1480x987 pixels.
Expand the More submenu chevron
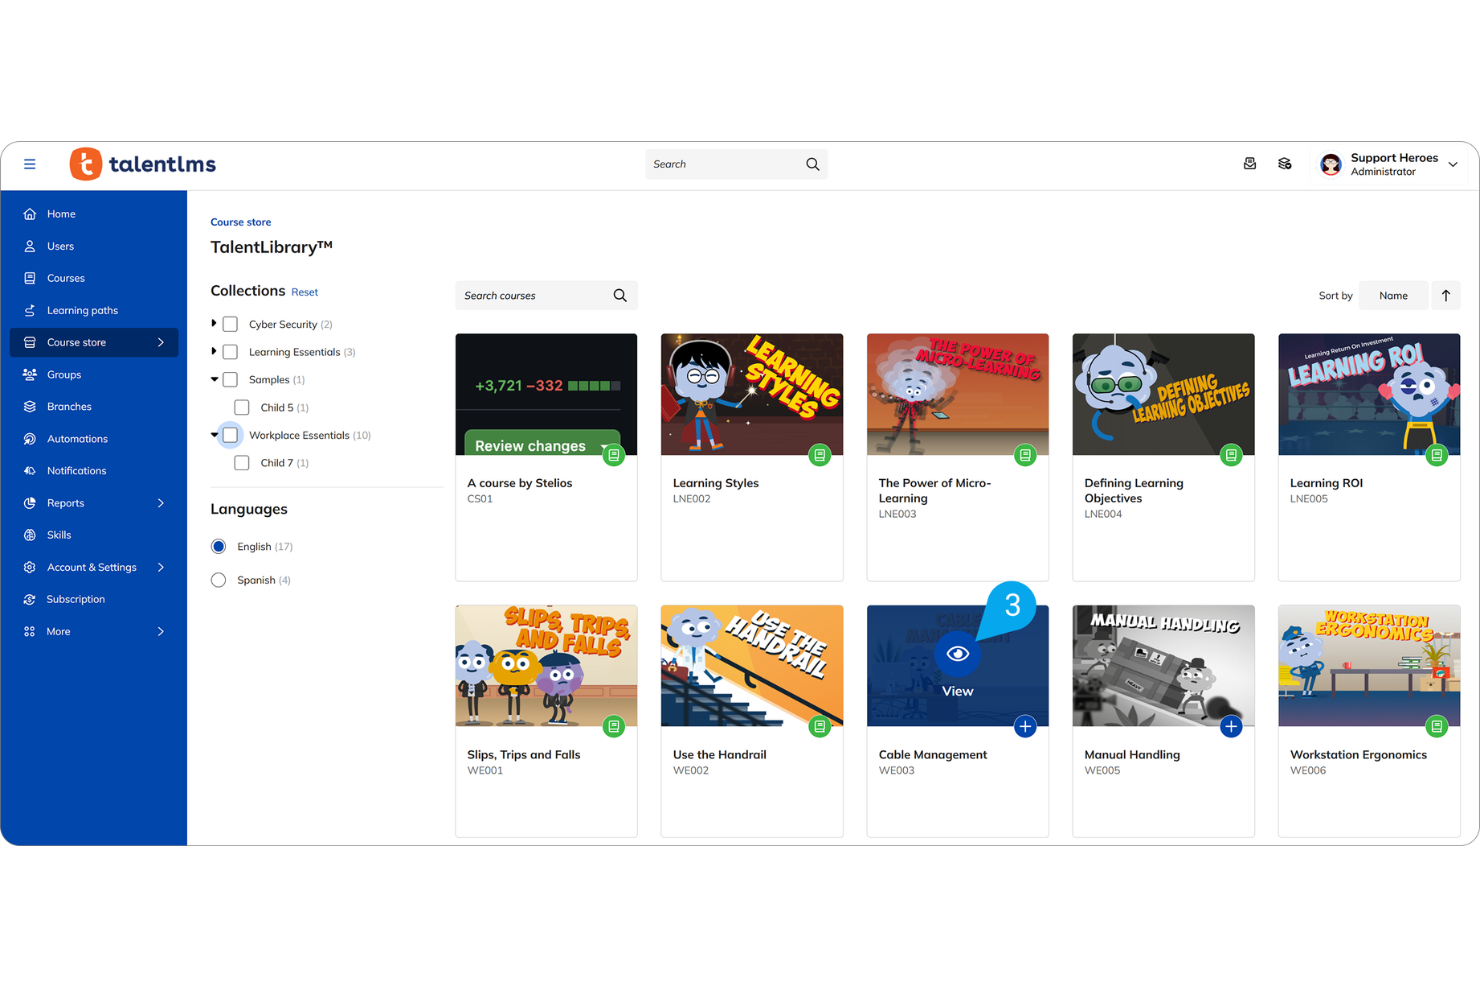[160, 632]
